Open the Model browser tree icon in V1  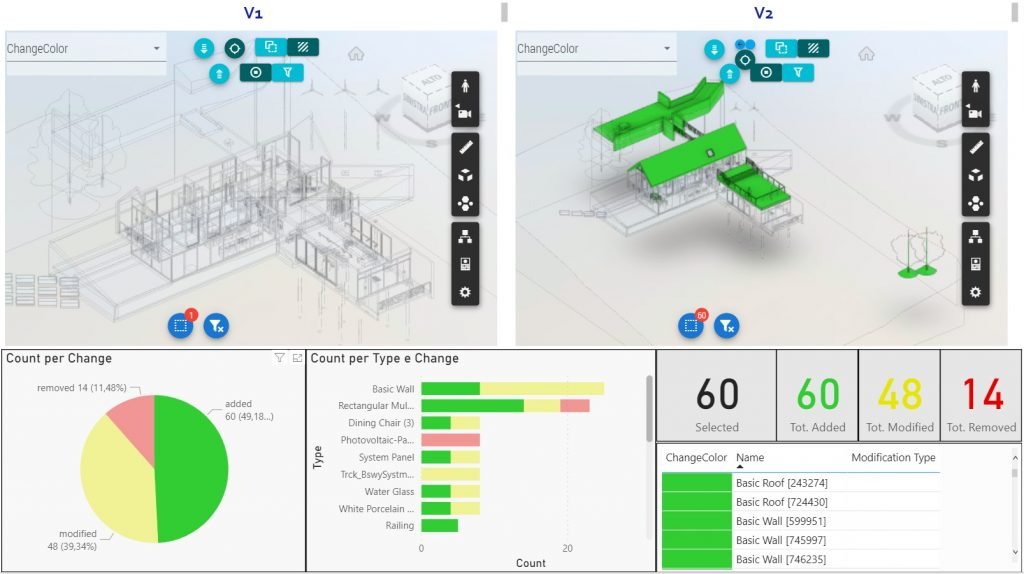pyautogui.click(x=465, y=236)
